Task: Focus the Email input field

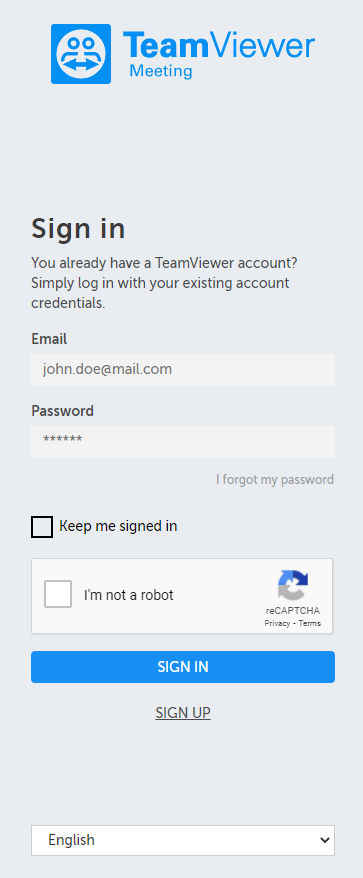Action: (x=183, y=370)
